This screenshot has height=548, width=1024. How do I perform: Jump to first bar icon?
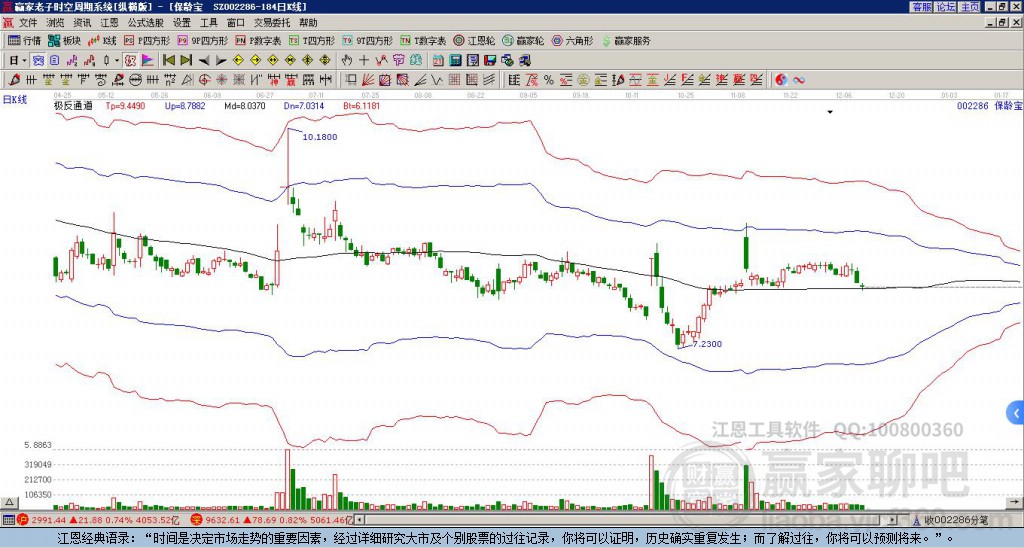pos(168,60)
